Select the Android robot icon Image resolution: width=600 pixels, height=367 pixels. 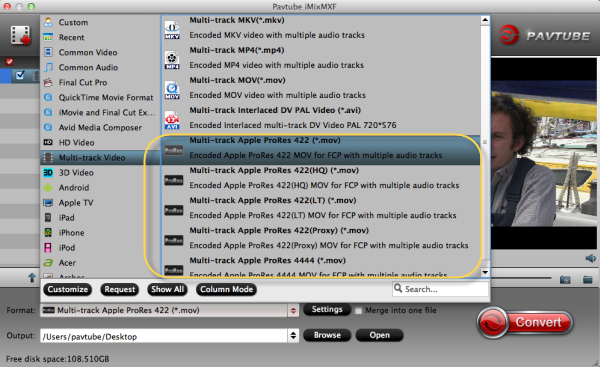(48, 188)
